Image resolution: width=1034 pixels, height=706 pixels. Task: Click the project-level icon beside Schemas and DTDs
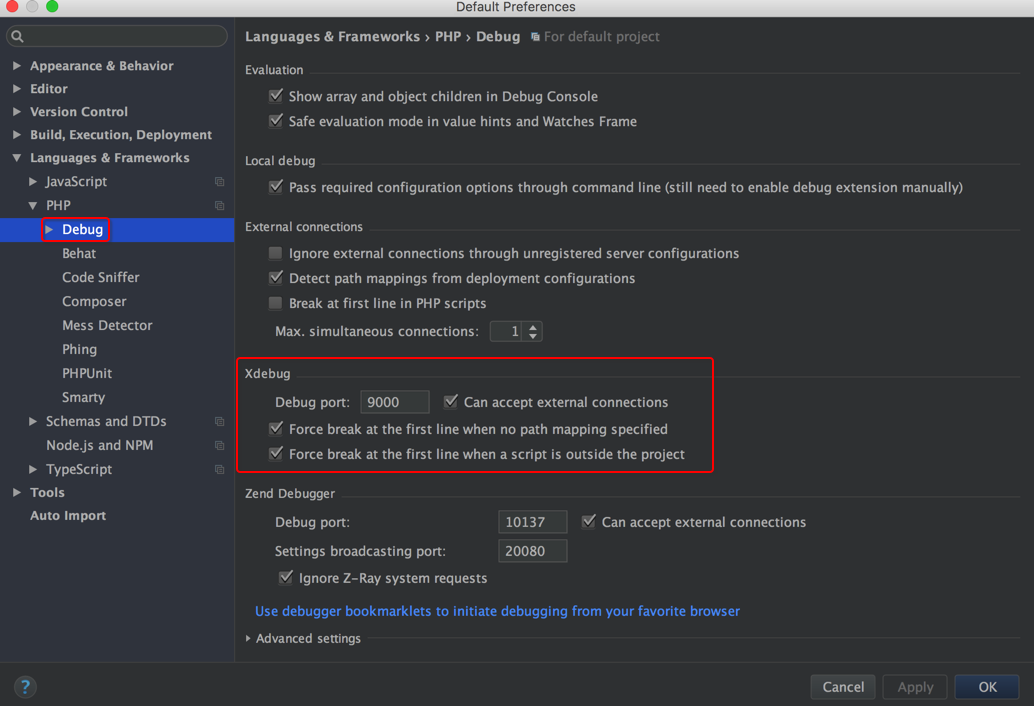[x=219, y=422]
